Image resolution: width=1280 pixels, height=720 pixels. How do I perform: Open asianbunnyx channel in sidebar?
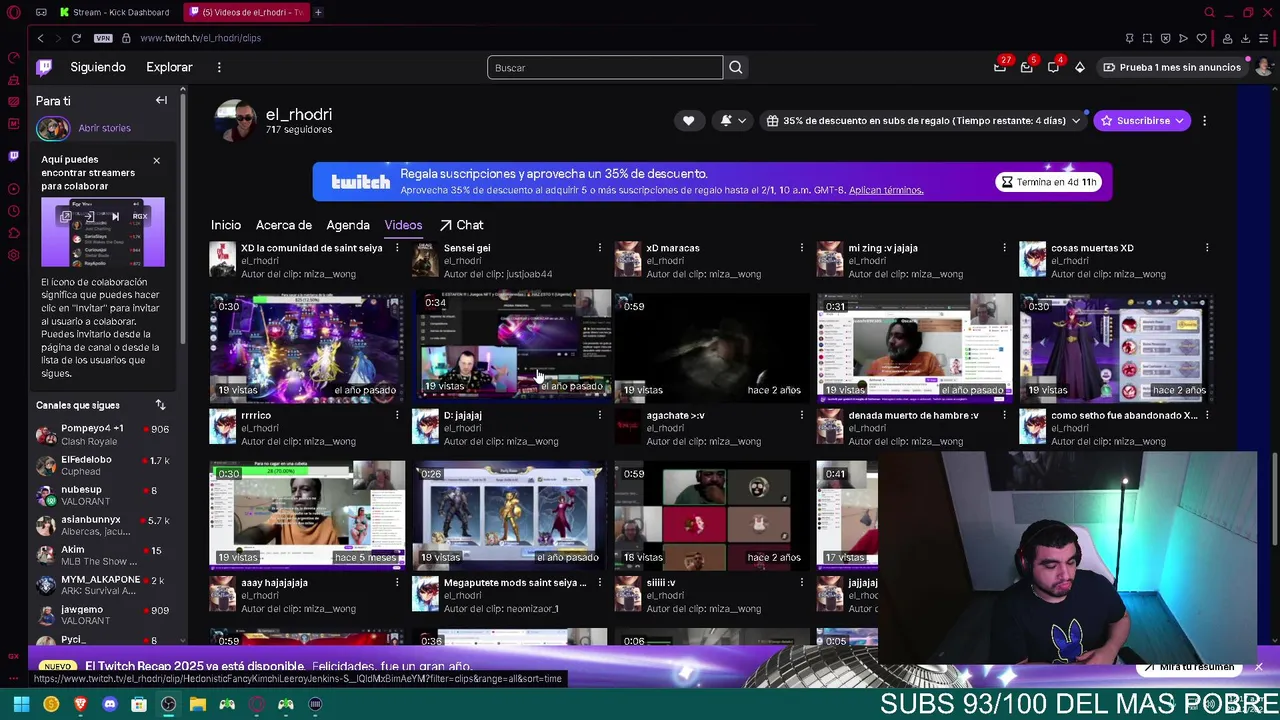pos(104,525)
